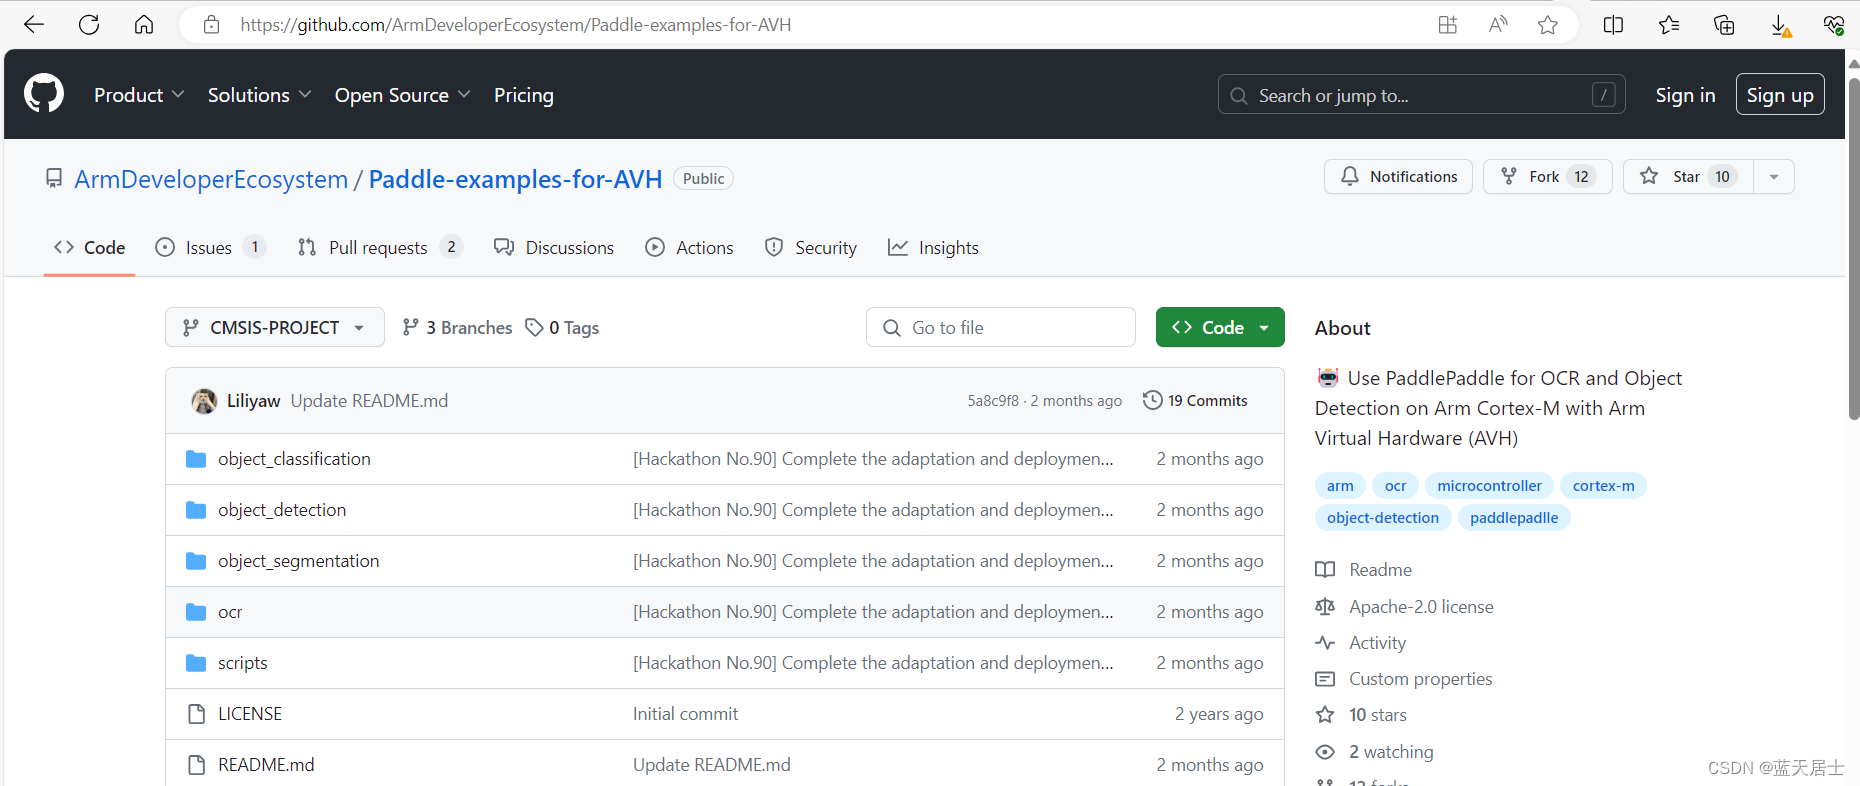Image resolution: width=1860 pixels, height=786 pixels.
Task: Click the Sign up button
Action: pyautogui.click(x=1780, y=95)
